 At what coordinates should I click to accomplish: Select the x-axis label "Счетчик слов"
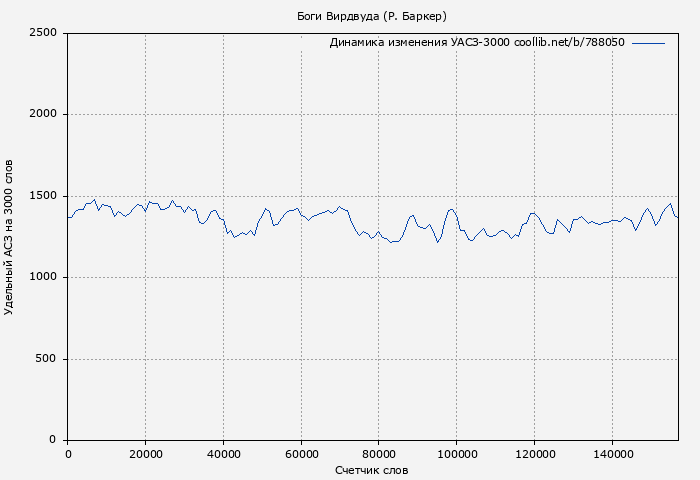[372, 470]
